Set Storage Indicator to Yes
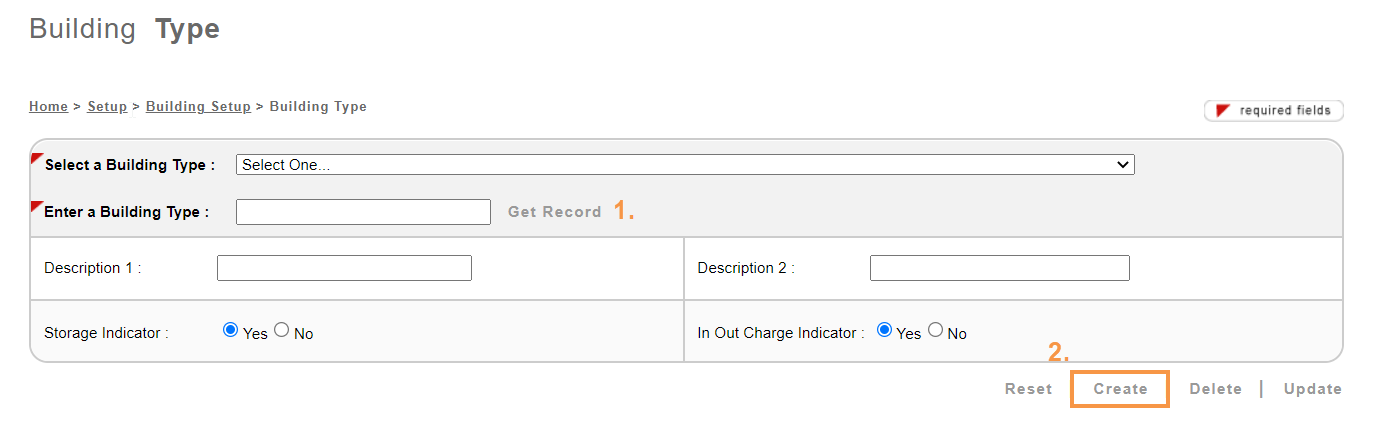This screenshot has height=425, width=1390. coord(231,330)
